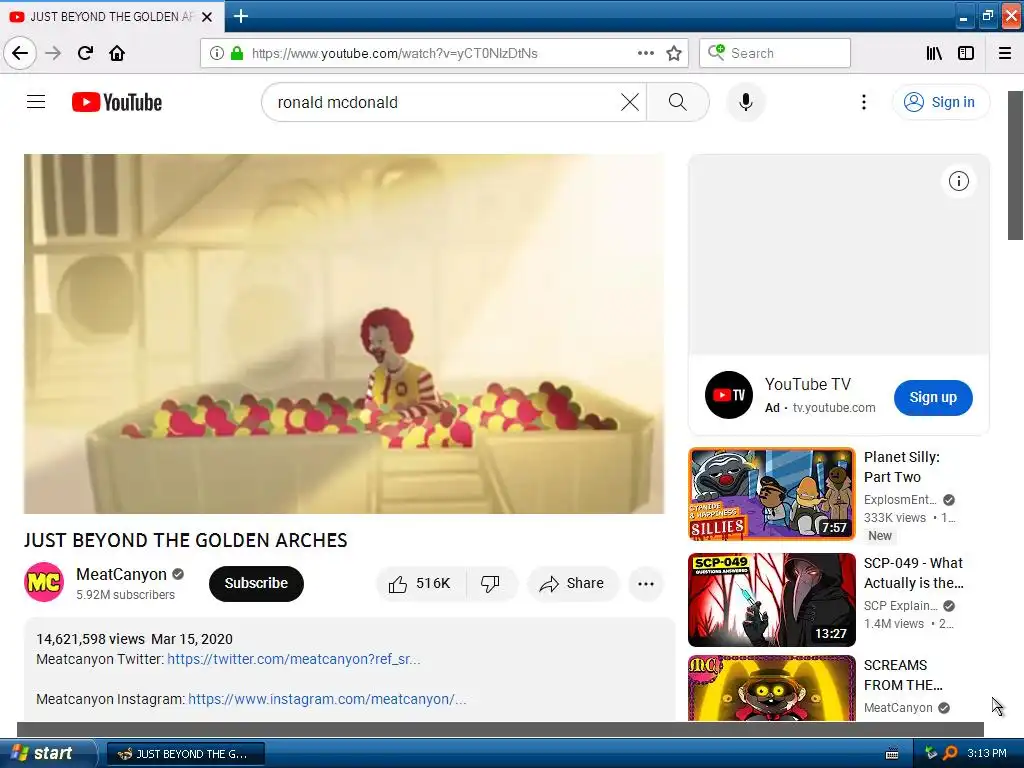Open YouTube settings three-dot menu

point(863,102)
